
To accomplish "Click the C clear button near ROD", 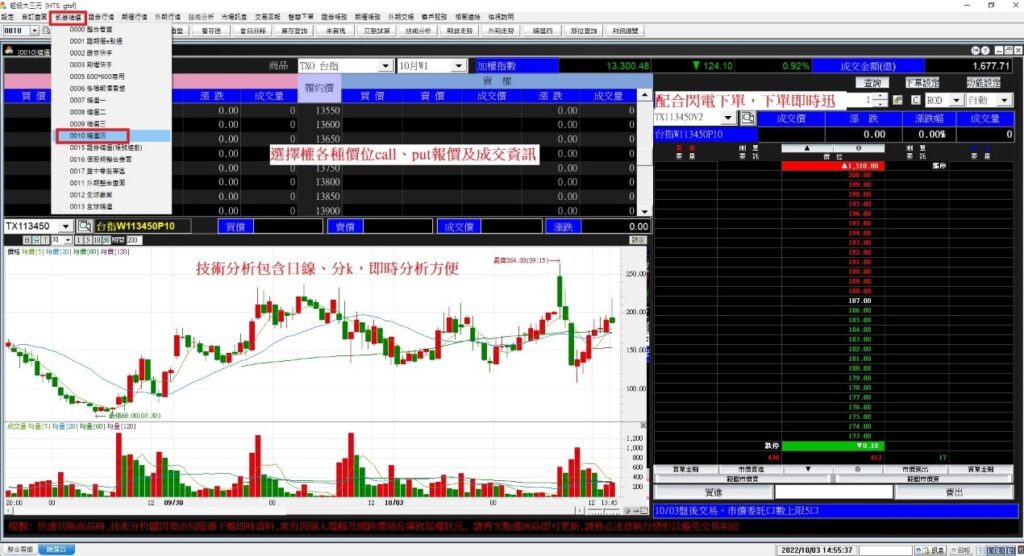I will coord(916,100).
